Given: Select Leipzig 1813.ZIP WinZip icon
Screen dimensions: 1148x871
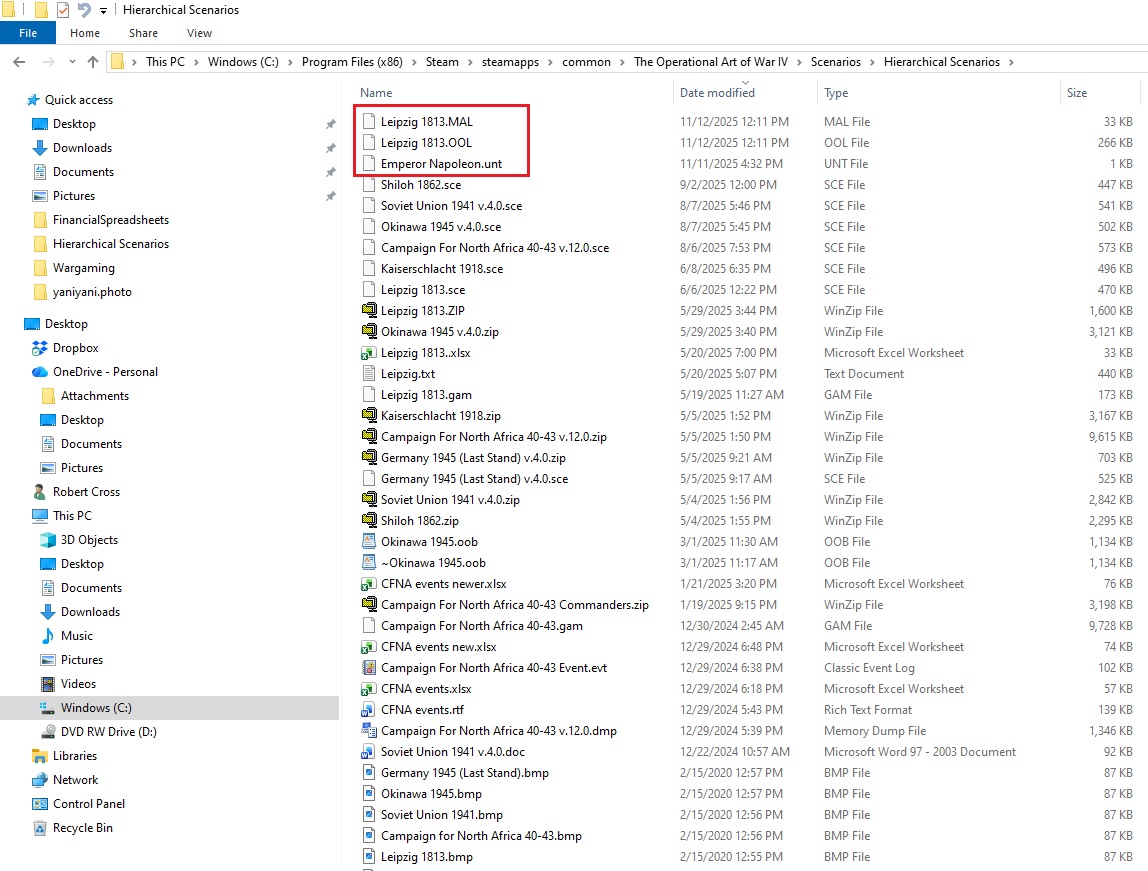Looking at the screenshot, I should [x=370, y=310].
